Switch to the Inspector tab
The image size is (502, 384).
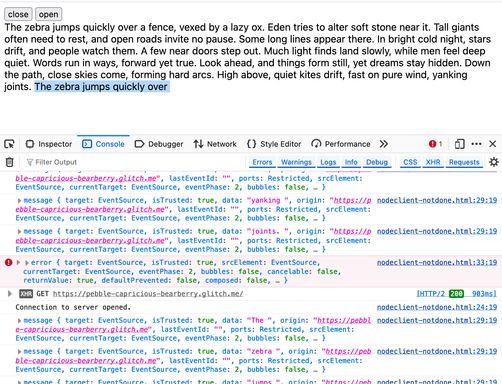(49, 144)
